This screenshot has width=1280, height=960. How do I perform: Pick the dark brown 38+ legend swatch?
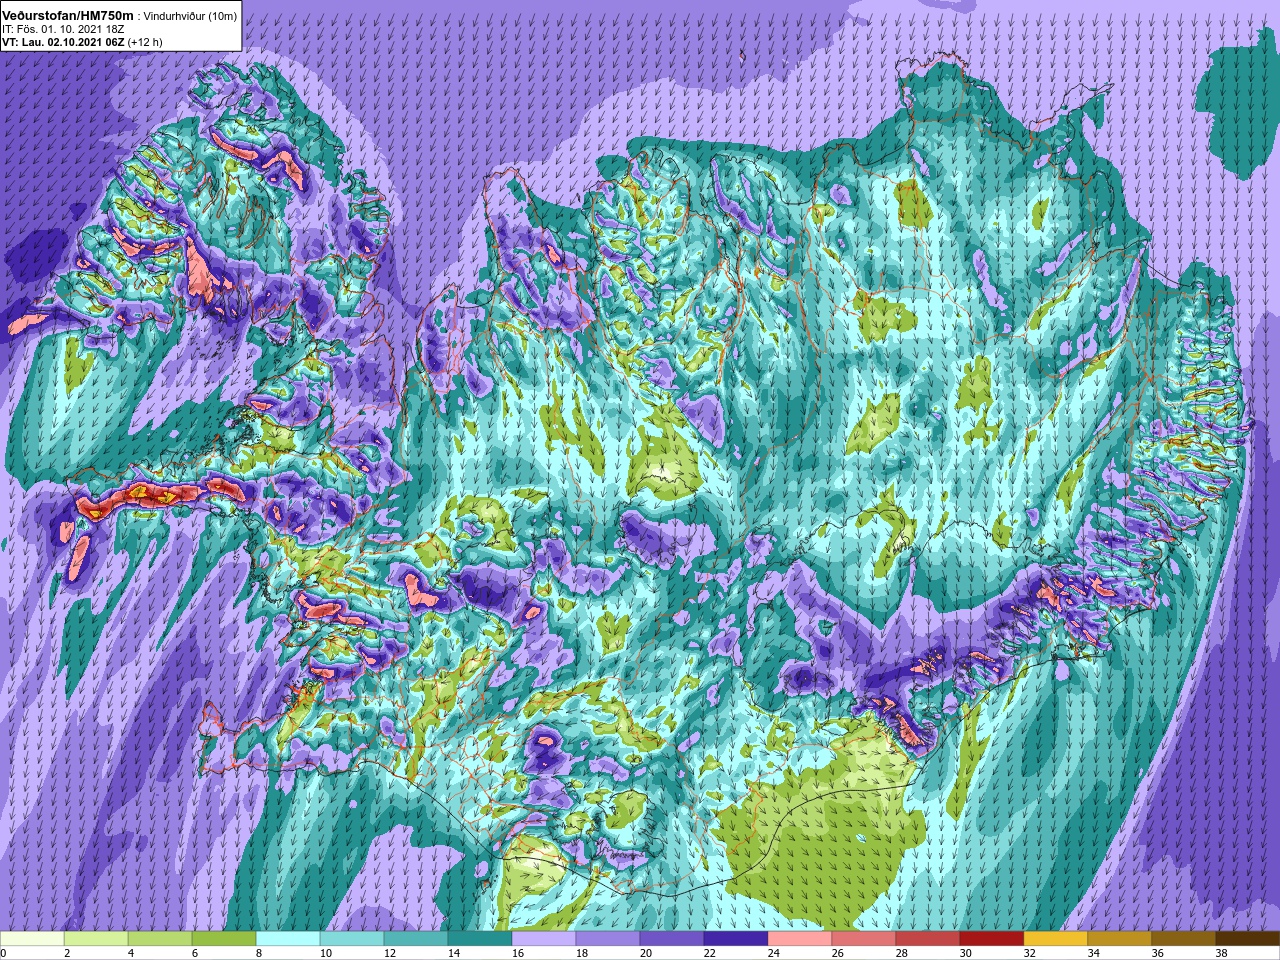[1248, 939]
